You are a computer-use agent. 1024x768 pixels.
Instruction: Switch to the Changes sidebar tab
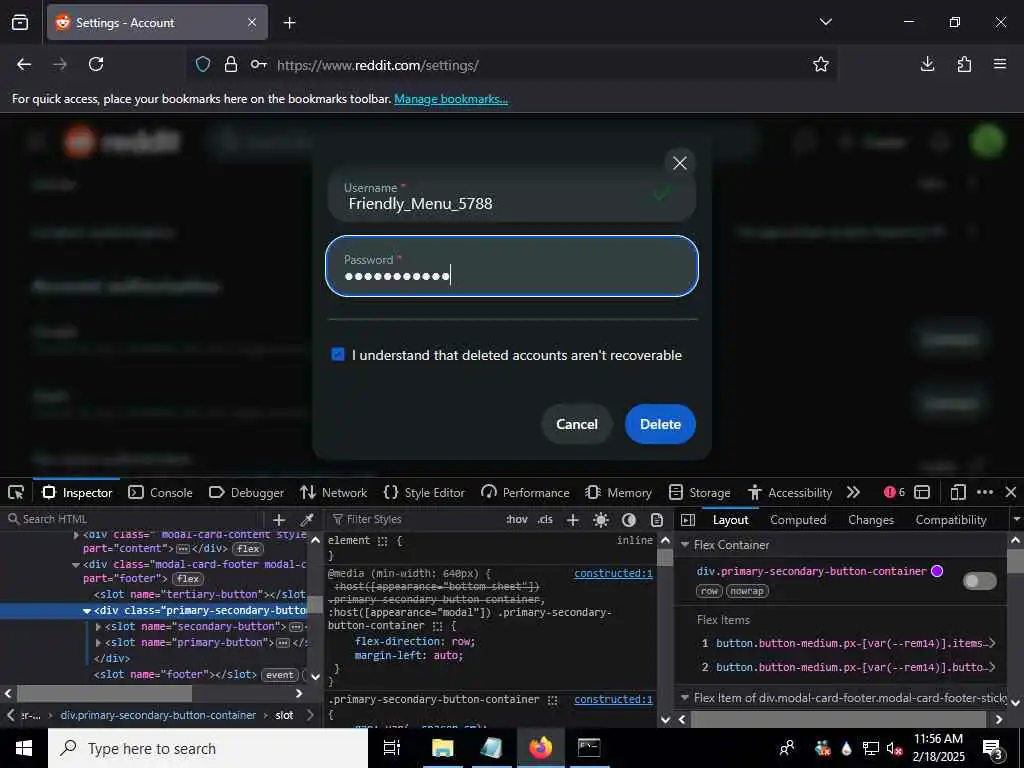pos(871,520)
